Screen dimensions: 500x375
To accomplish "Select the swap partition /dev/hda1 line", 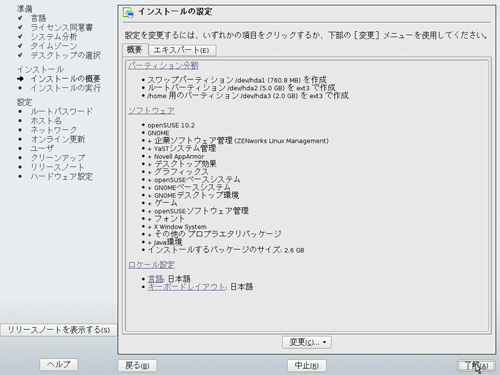I will (x=237, y=80).
